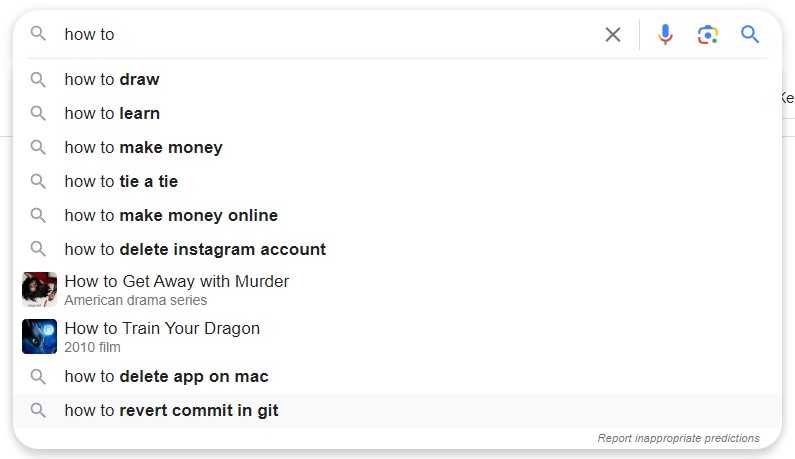This screenshot has width=795, height=459.
Task: Click the blue search magnifier button
Action: click(750, 34)
